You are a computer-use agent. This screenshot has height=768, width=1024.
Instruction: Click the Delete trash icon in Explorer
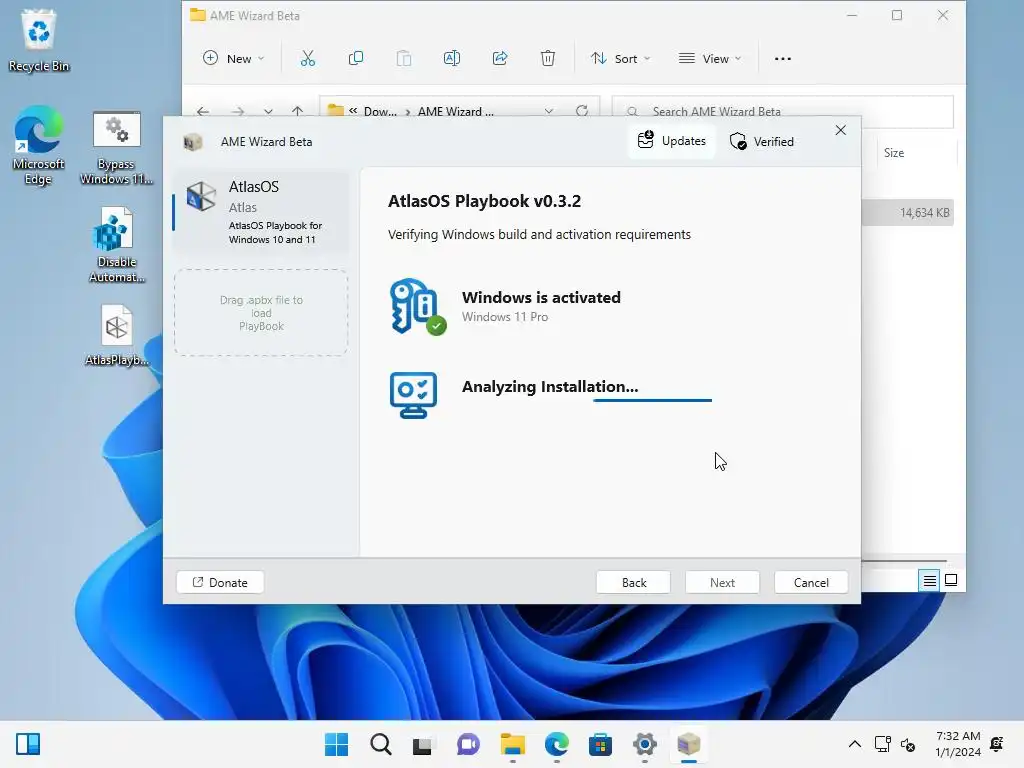click(548, 59)
